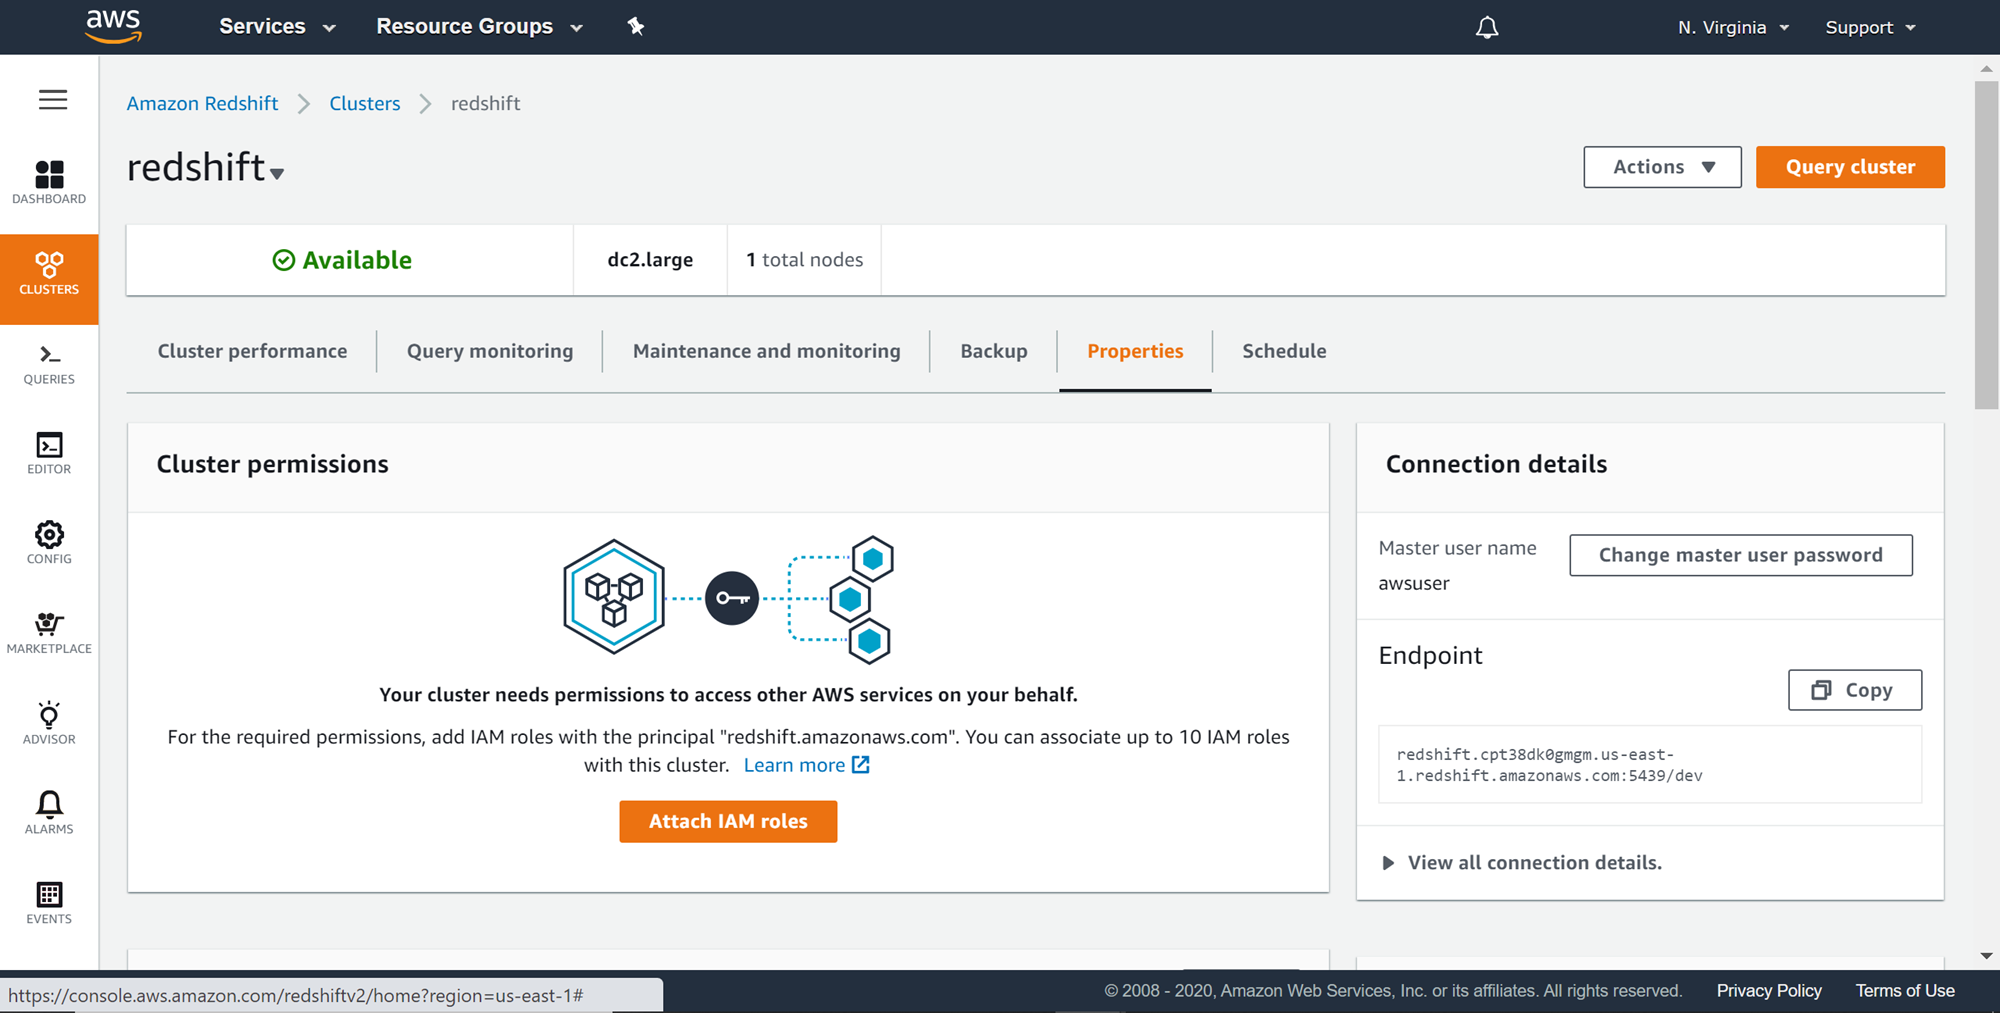Open the Actions dropdown
This screenshot has width=2000, height=1013.
(1662, 167)
